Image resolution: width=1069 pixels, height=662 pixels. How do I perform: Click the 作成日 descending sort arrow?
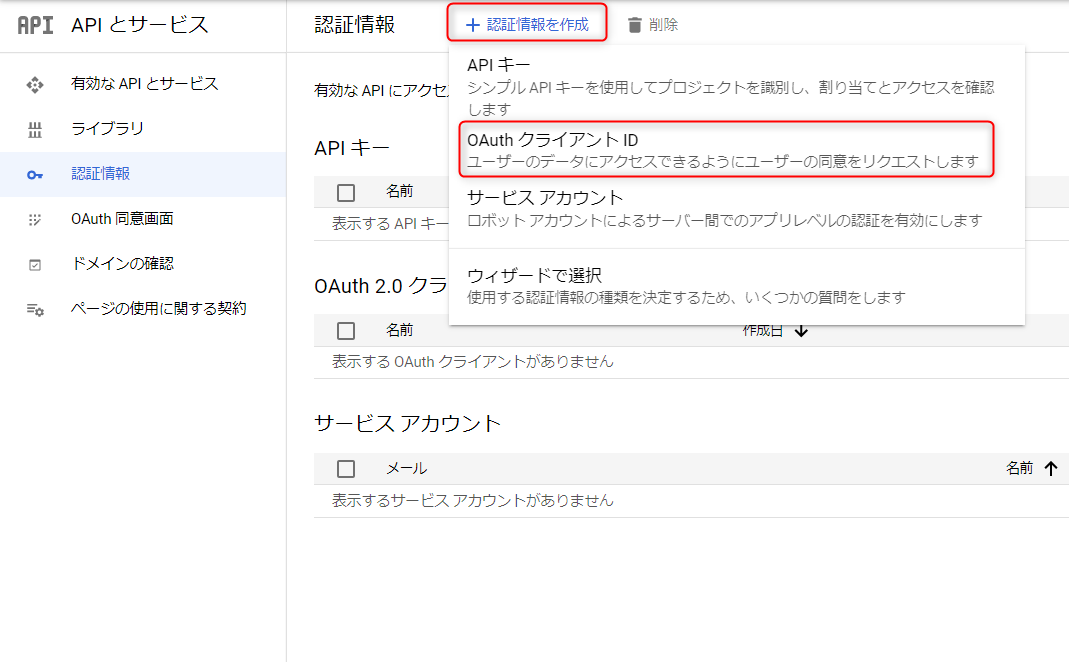point(801,331)
